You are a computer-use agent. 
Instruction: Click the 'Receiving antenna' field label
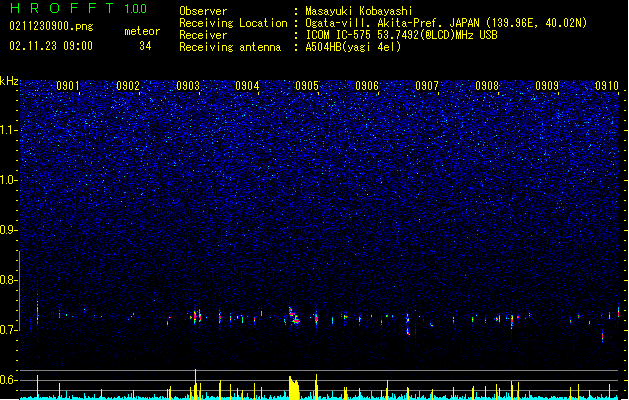tap(230, 47)
